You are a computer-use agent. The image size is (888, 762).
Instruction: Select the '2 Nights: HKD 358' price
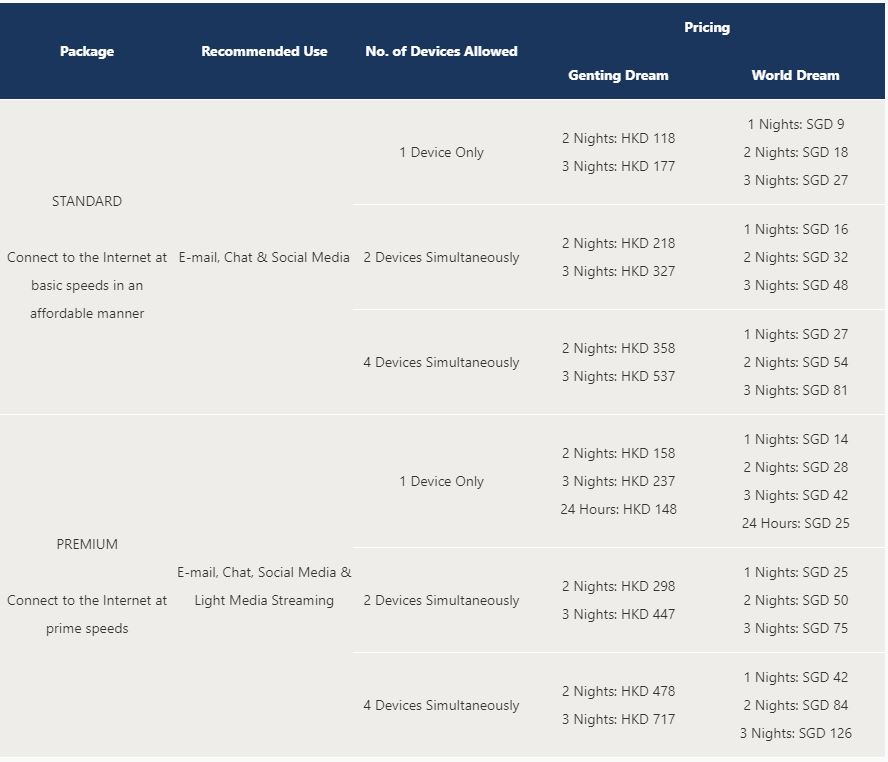(618, 348)
